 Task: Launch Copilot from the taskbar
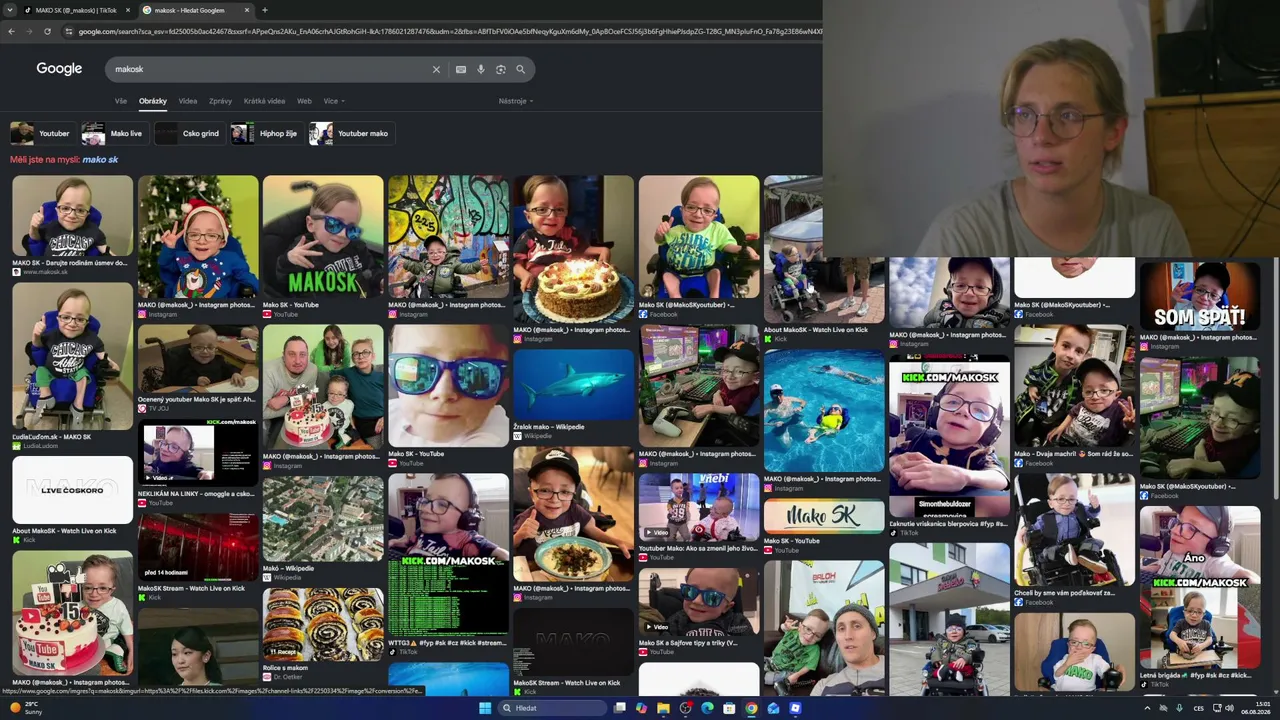[641, 708]
